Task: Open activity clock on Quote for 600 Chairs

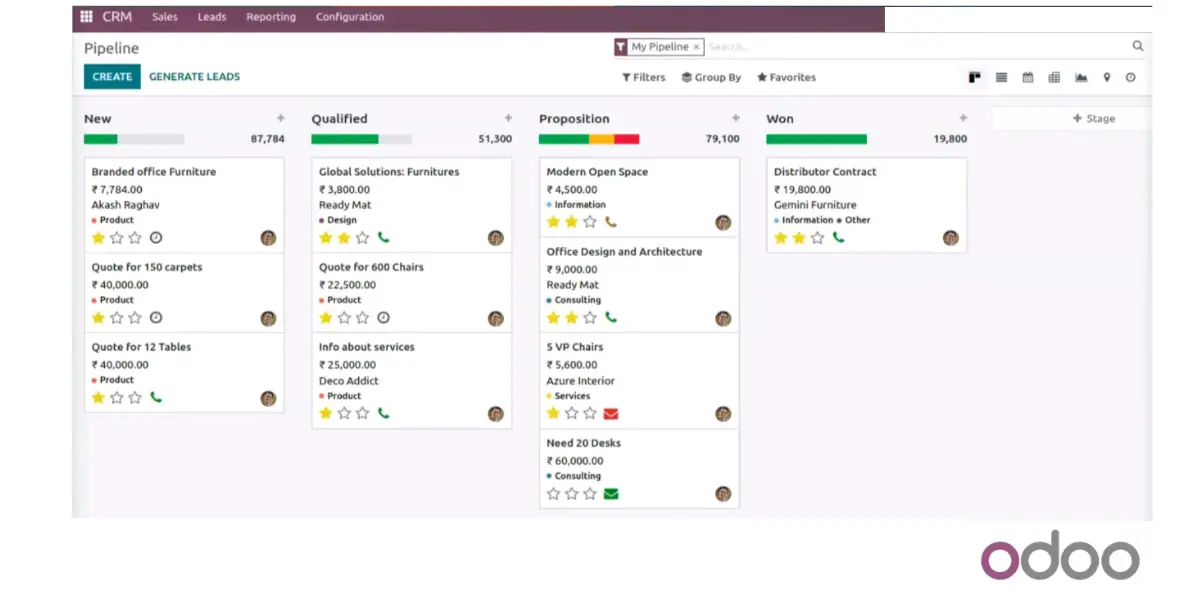Action: (x=383, y=318)
